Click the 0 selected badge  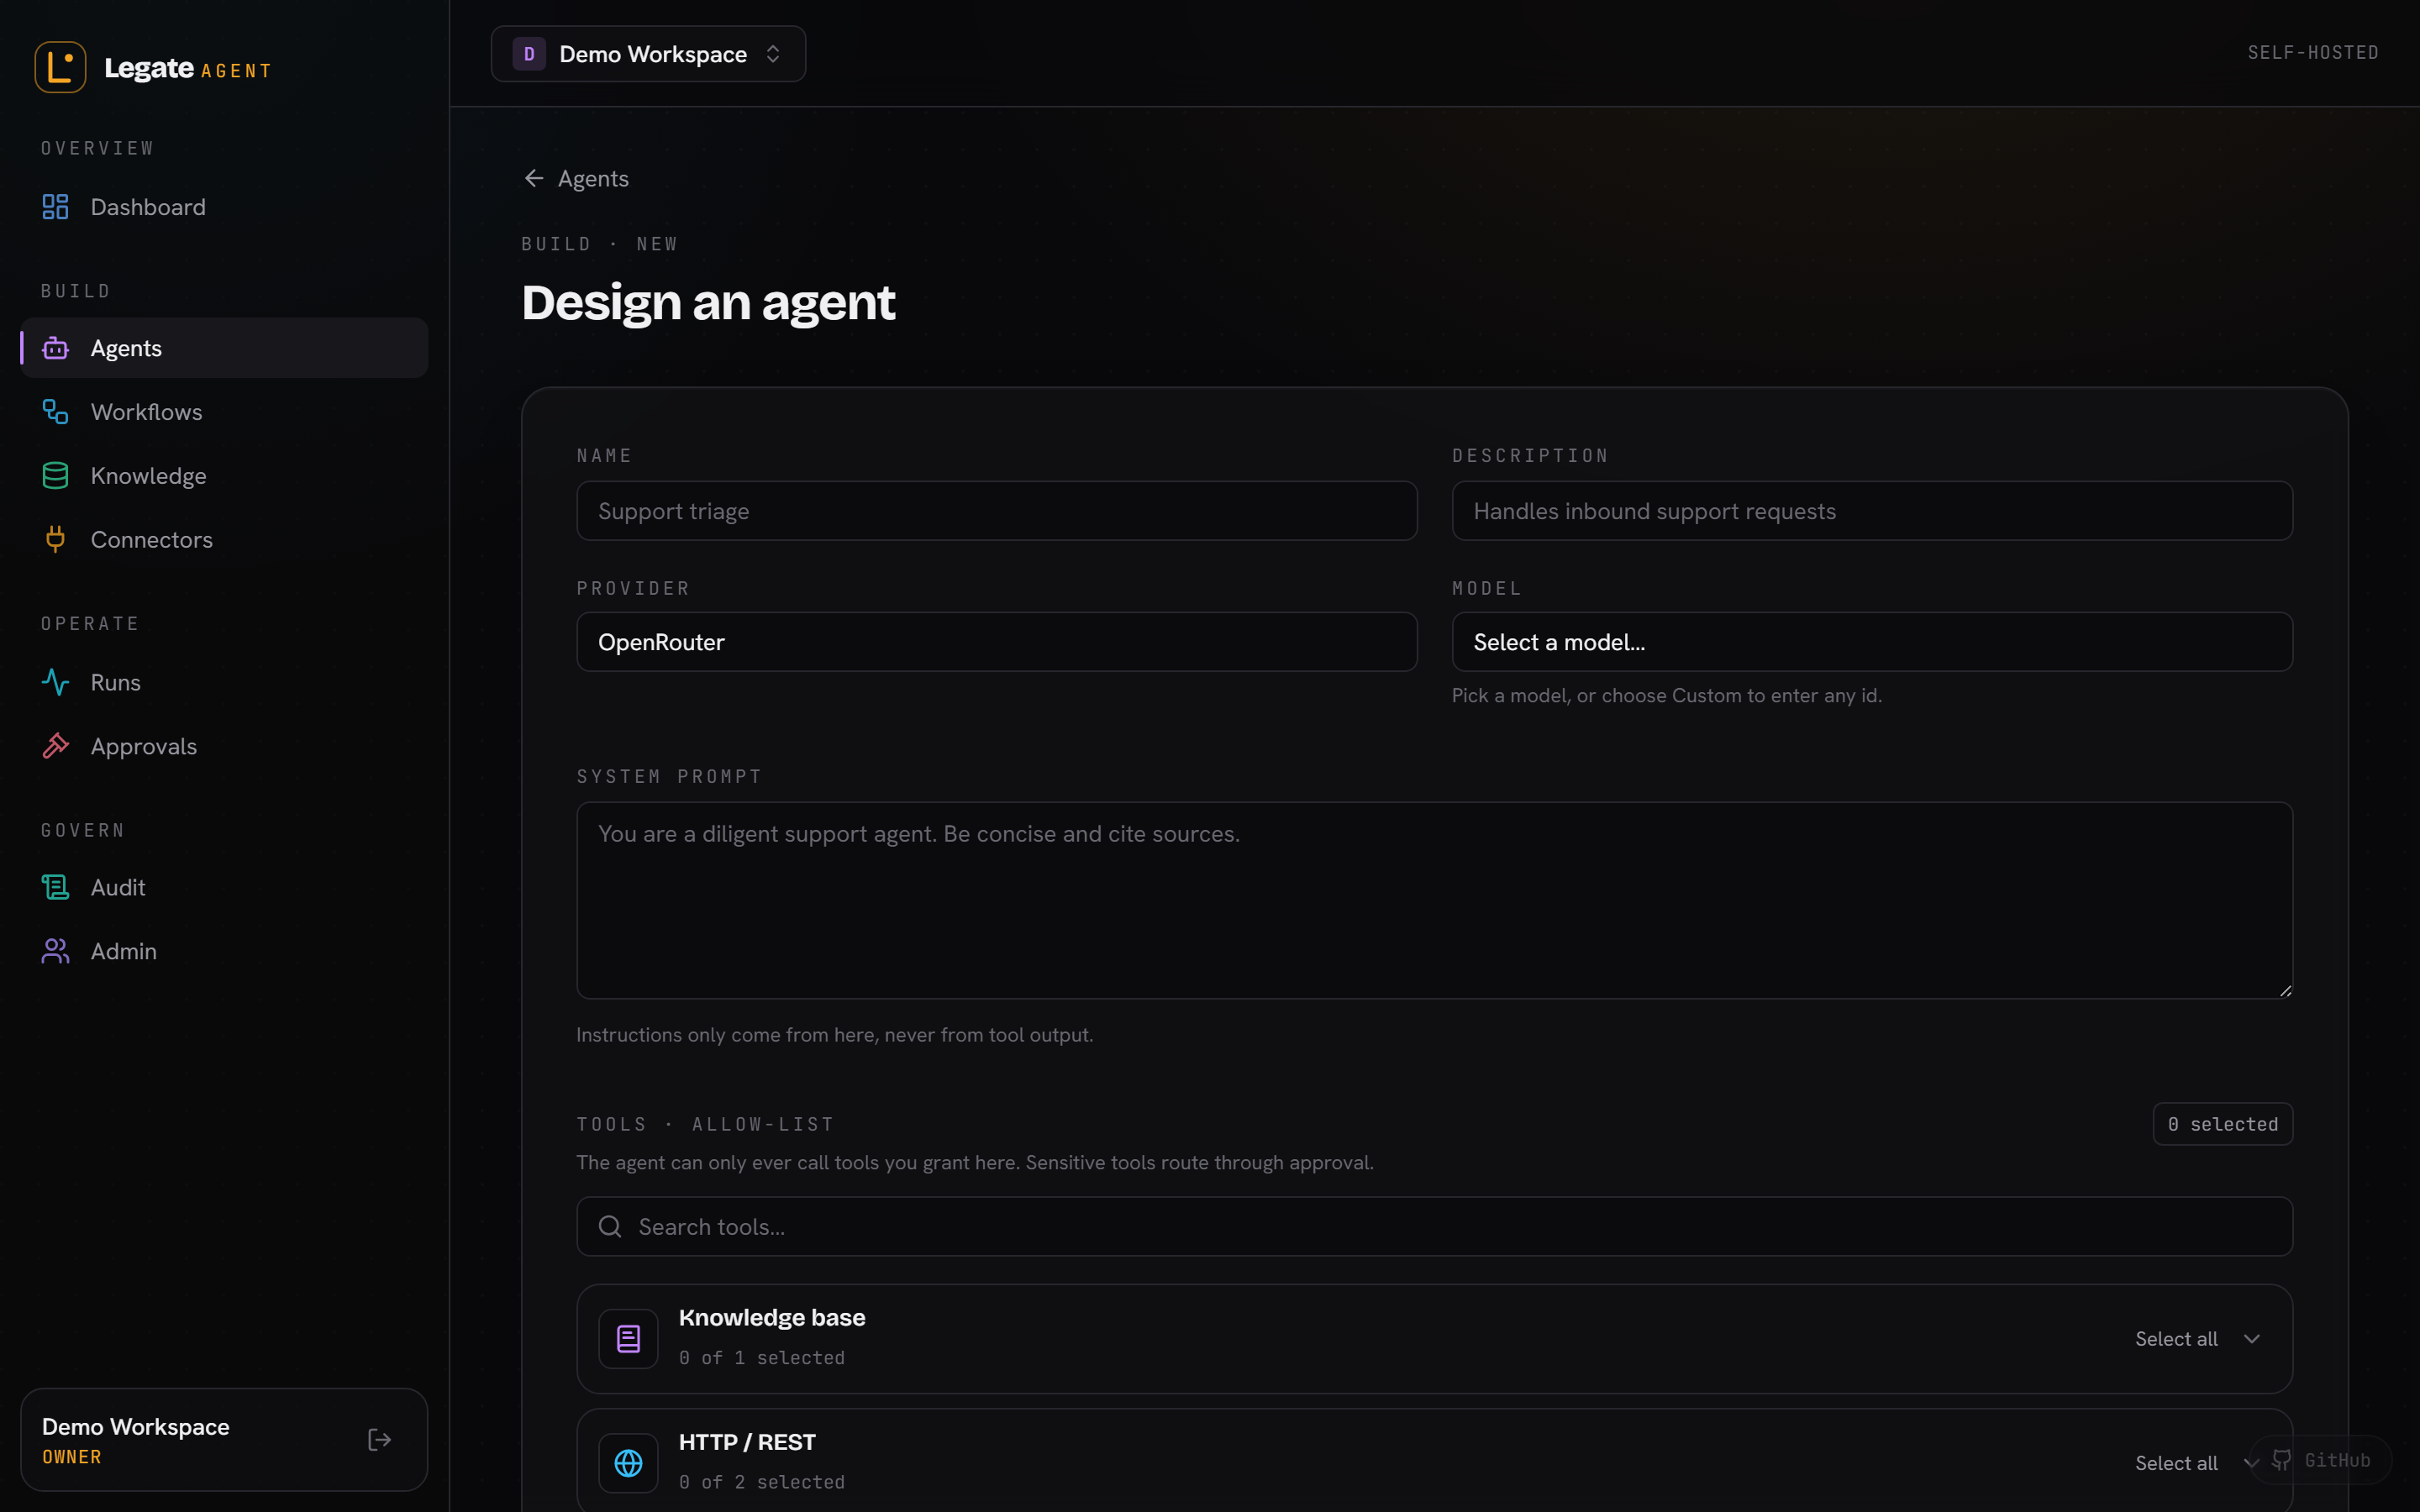pos(2222,1124)
